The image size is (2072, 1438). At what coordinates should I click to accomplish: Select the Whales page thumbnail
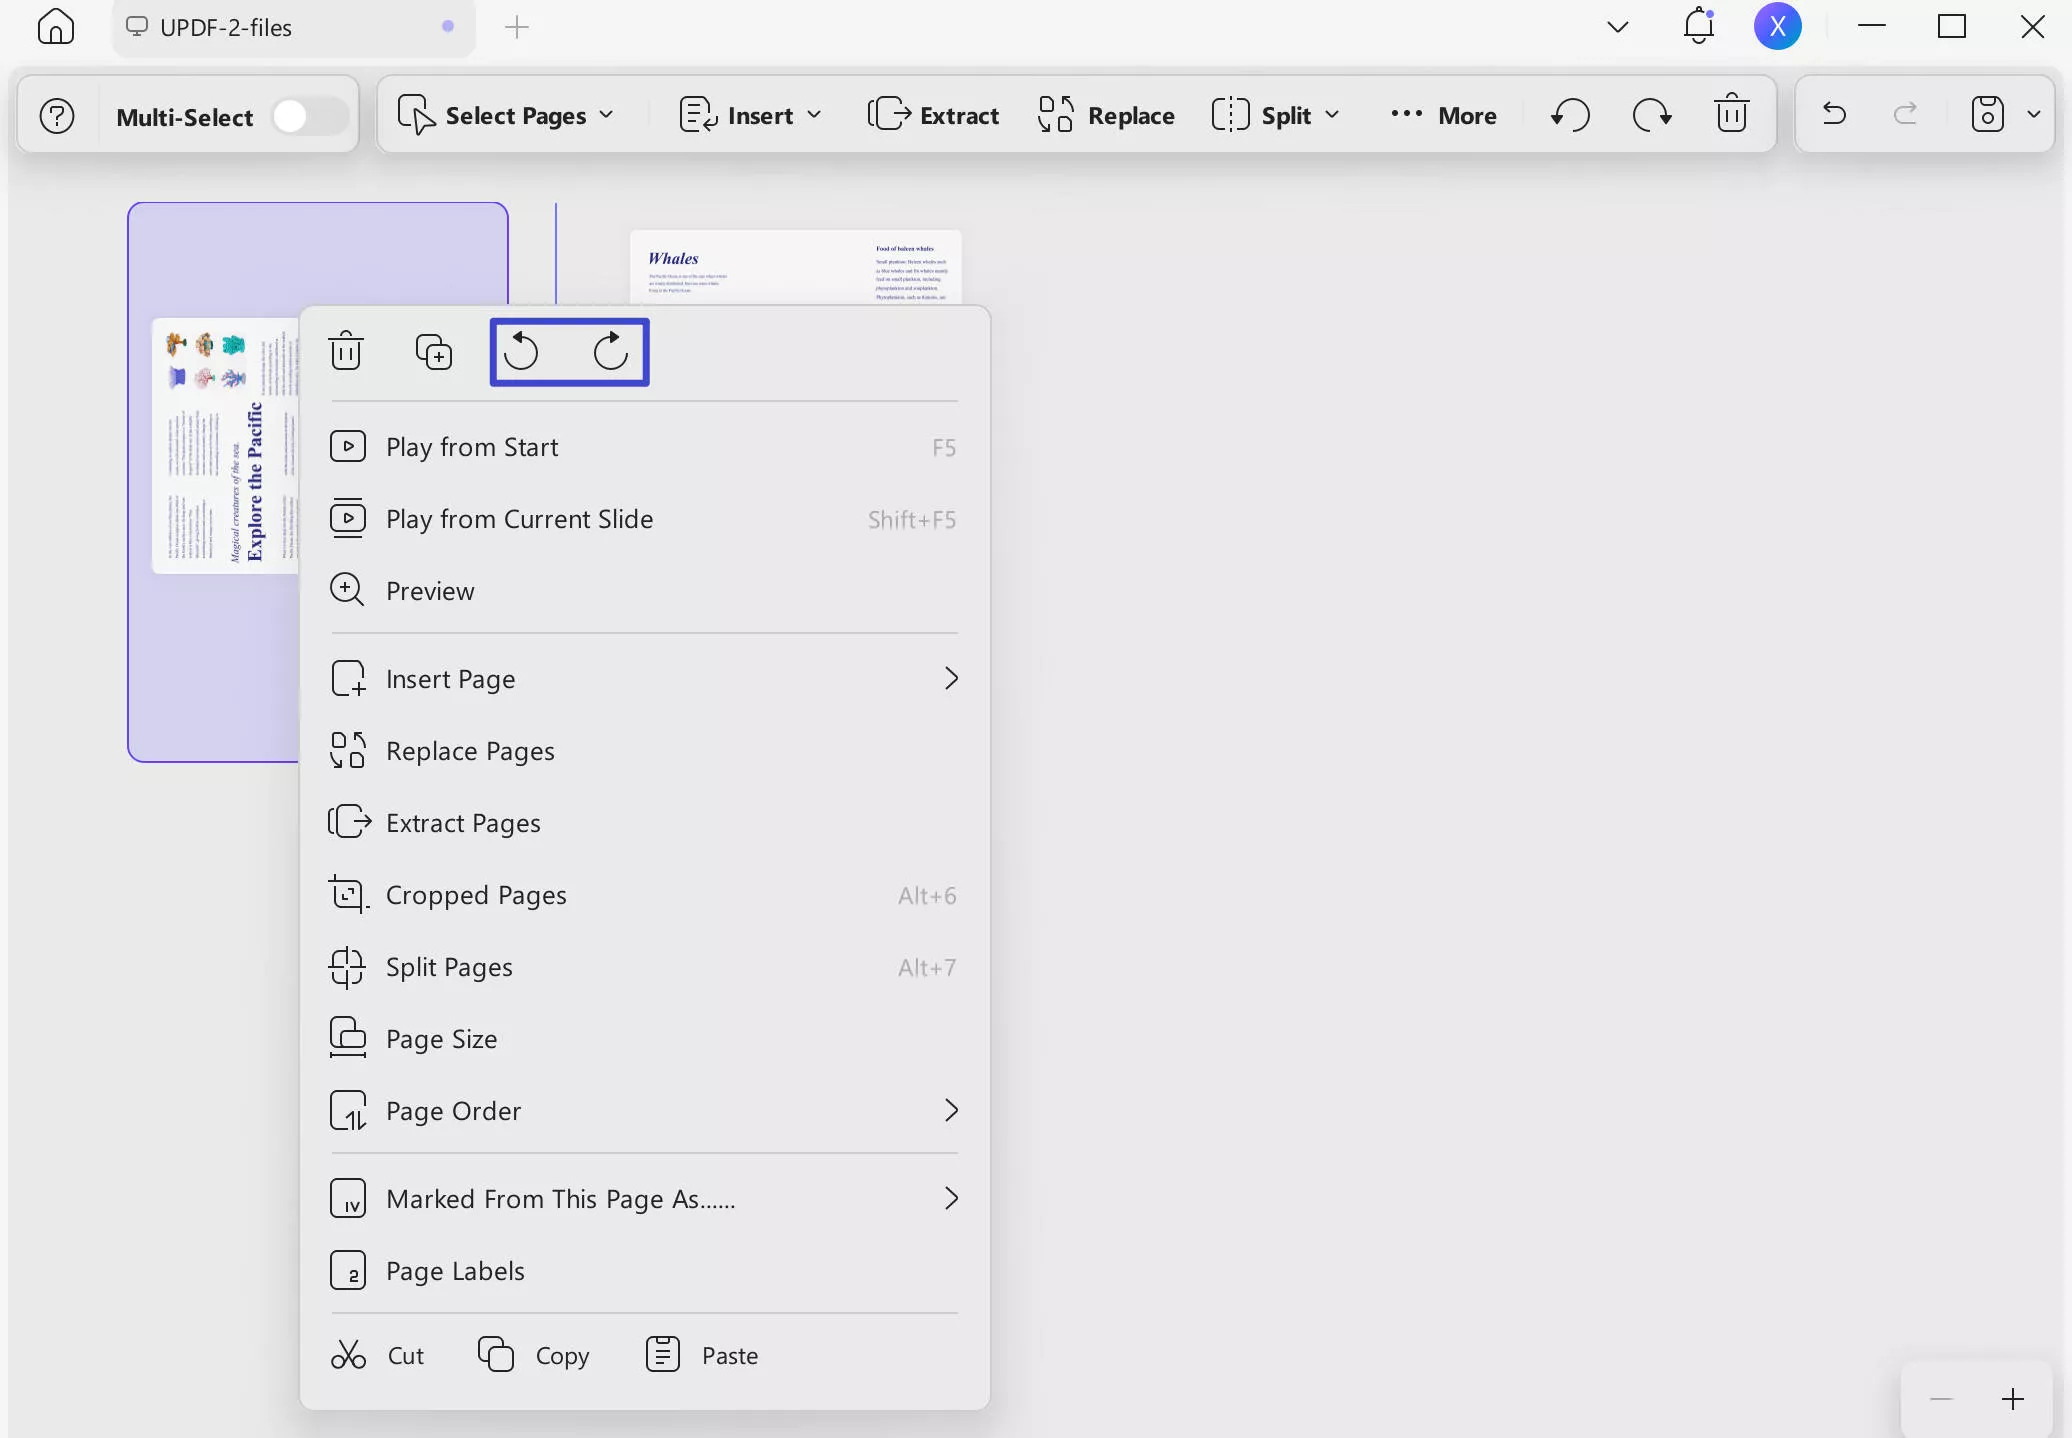click(796, 267)
